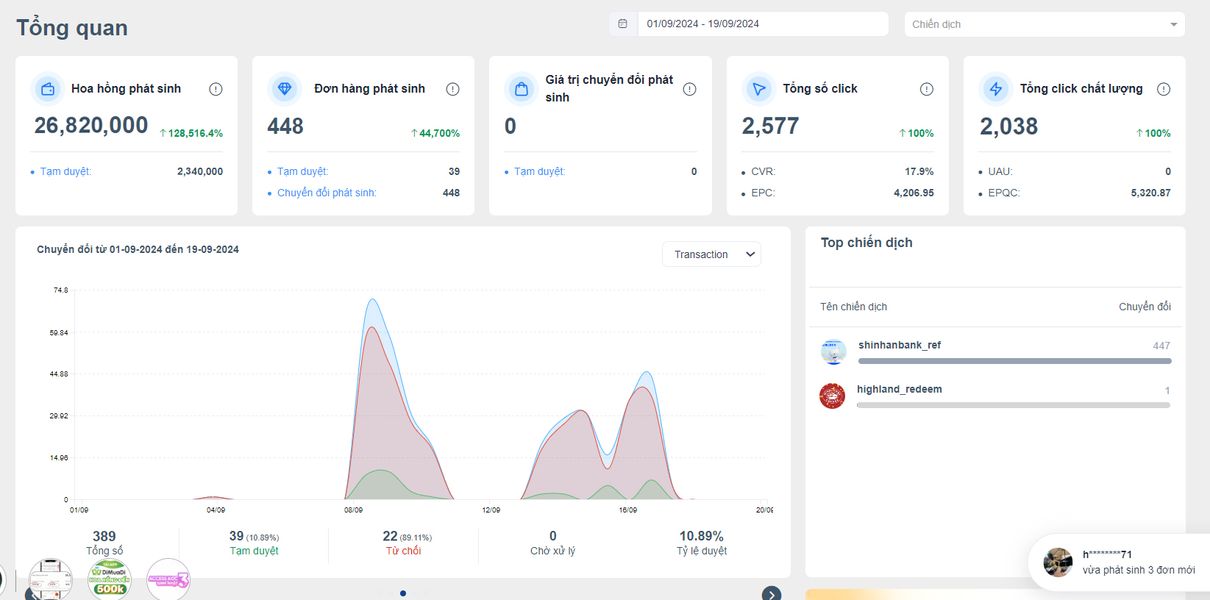The image size is (1210, 600).
Task: Click the Chiến dịch dropdown arrow
Action: pyautogui.click(x=1173, y=25)
